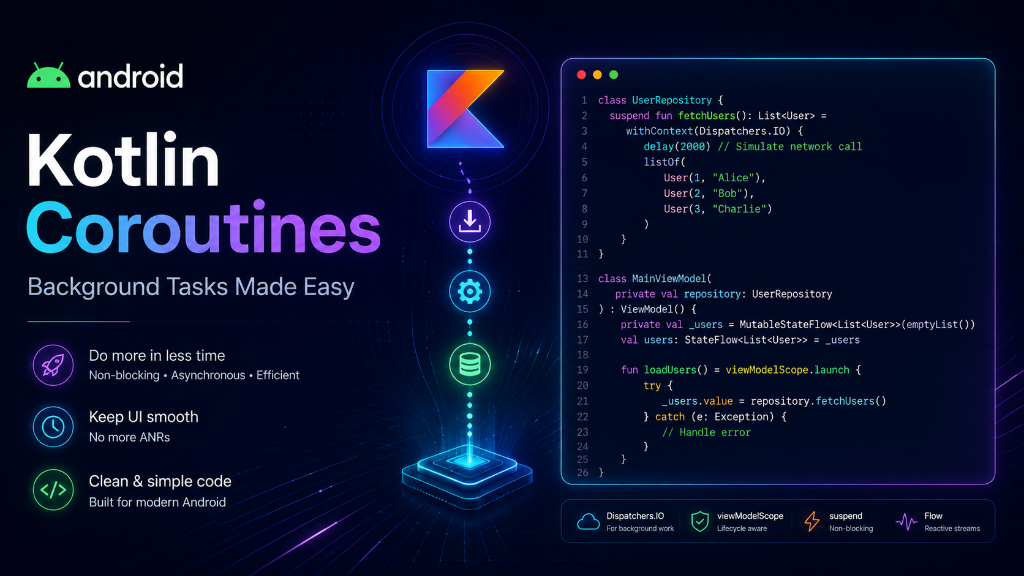The image size is (1024, 576).
Task: Click code line 'class UserRepository {'
Action: point(660,100)
